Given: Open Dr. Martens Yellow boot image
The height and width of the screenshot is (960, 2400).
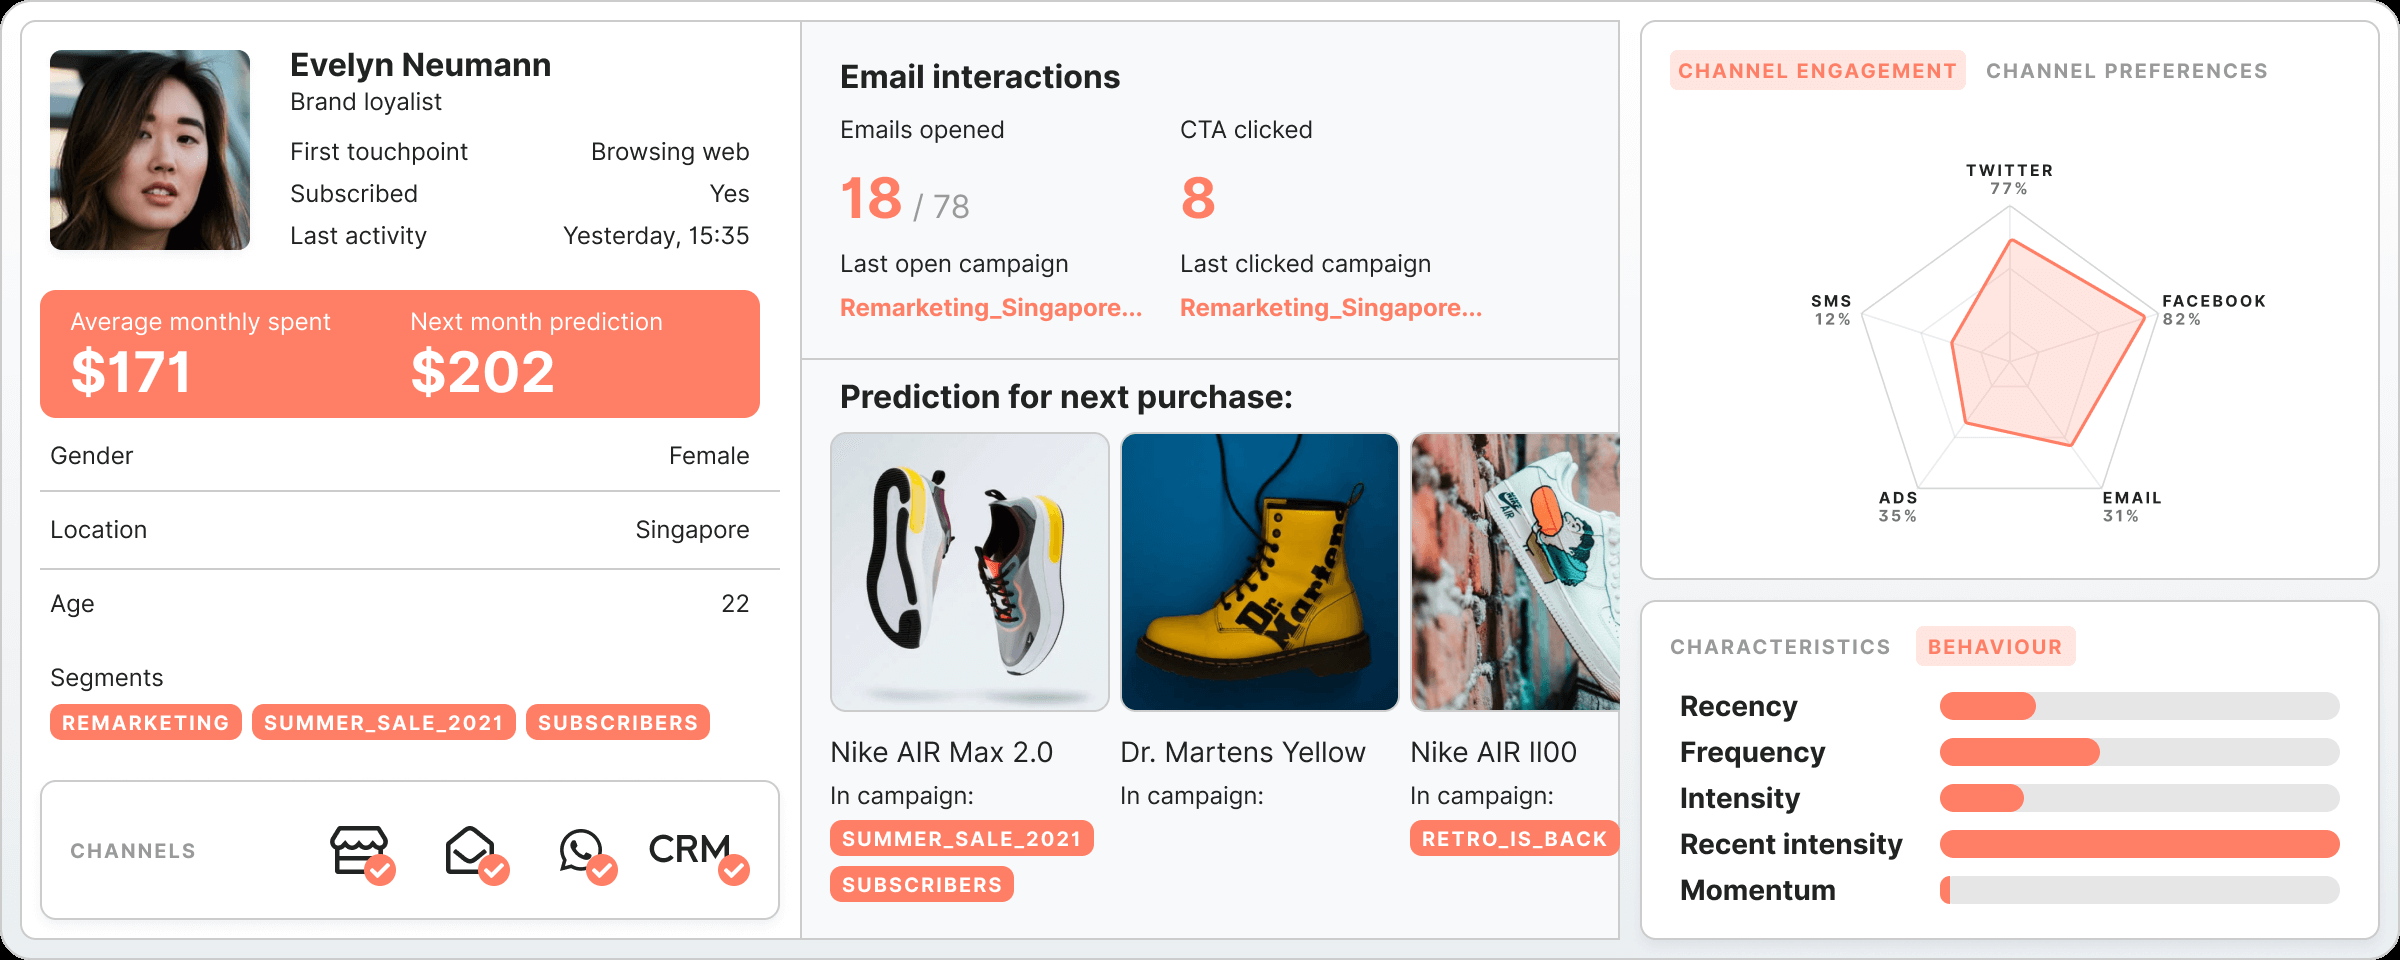Looking at the screenshot, I should [1259, 572].
